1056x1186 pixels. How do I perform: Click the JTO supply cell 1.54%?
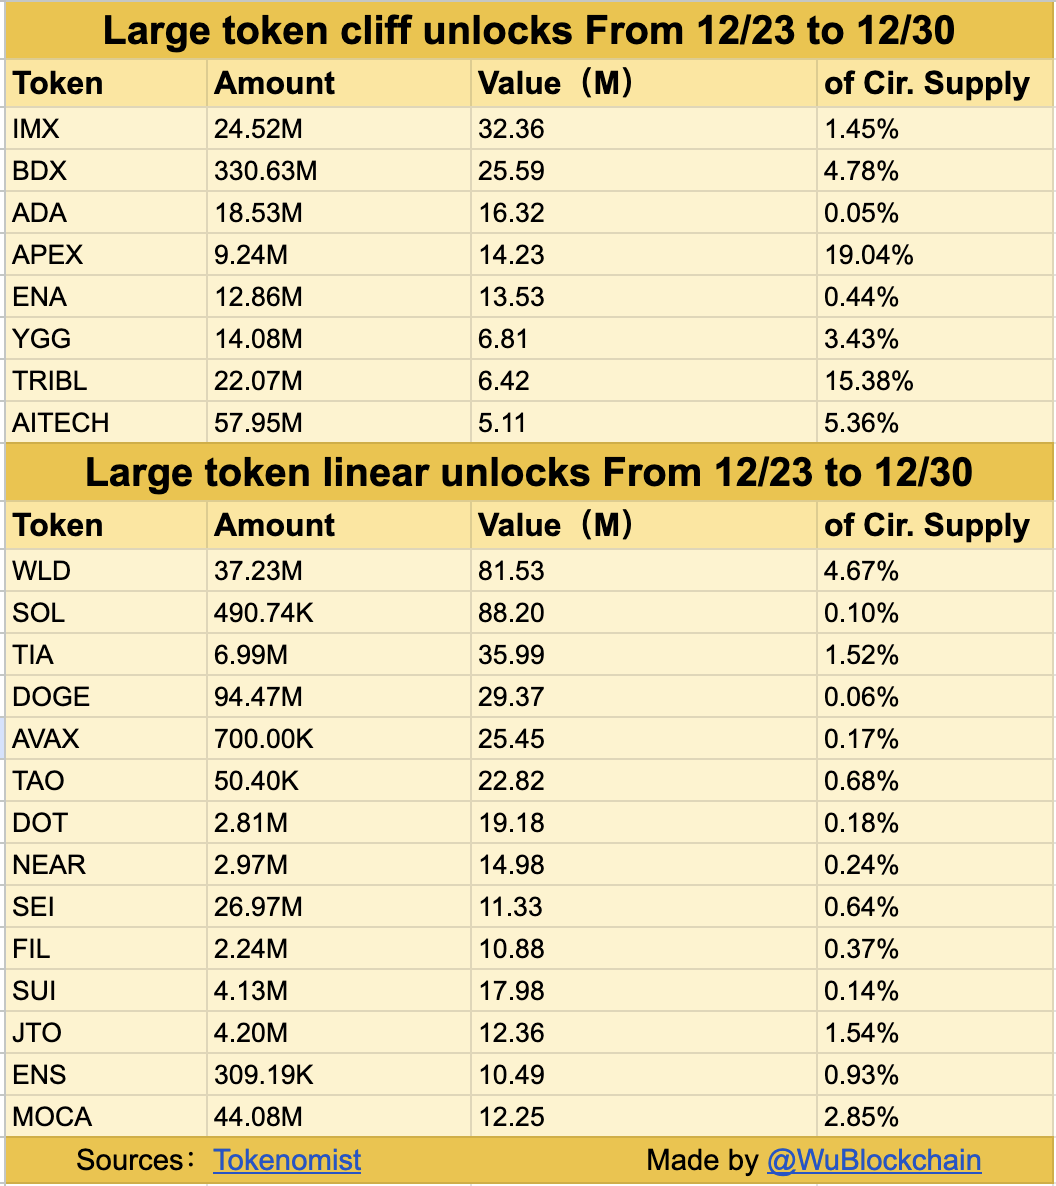[x=861, y=1033]
